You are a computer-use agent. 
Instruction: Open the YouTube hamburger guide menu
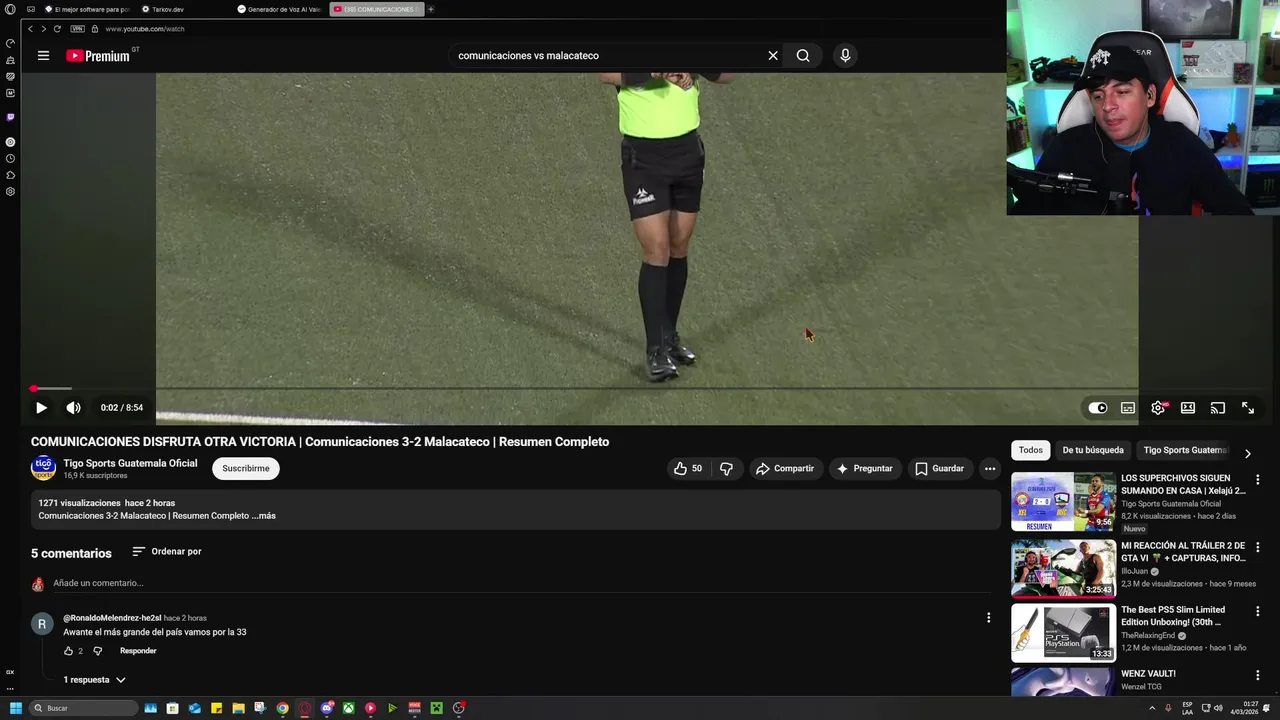(x=43, y=56)
